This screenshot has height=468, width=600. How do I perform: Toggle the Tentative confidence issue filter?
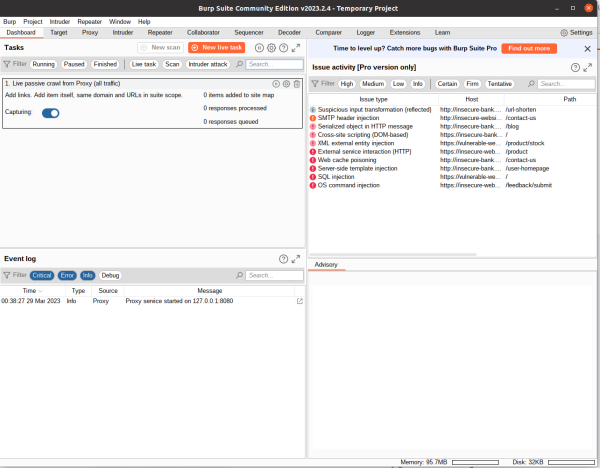[x=499, y=84]
